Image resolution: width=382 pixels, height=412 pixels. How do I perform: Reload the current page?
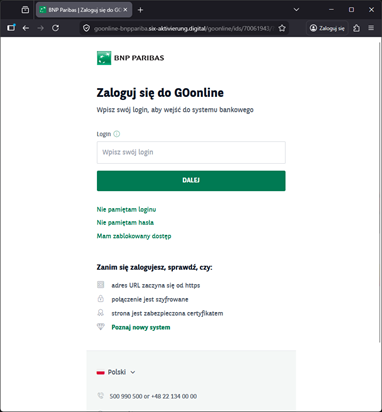point(55,28)
